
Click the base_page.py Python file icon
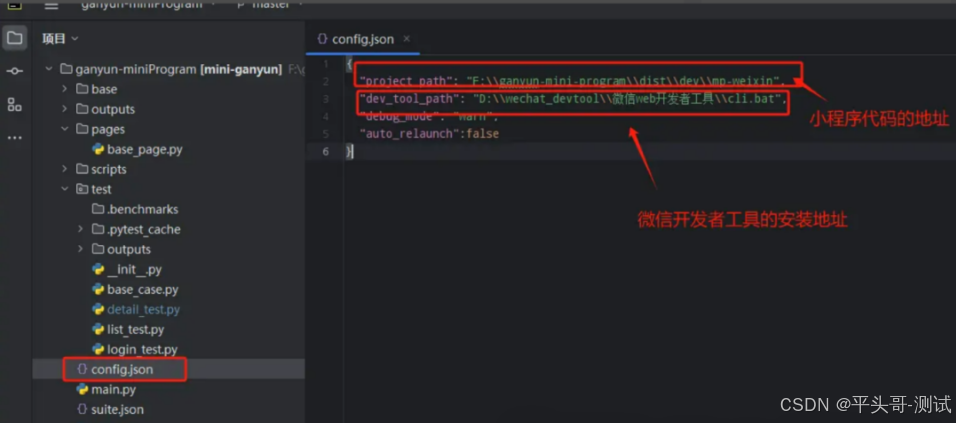98,149
